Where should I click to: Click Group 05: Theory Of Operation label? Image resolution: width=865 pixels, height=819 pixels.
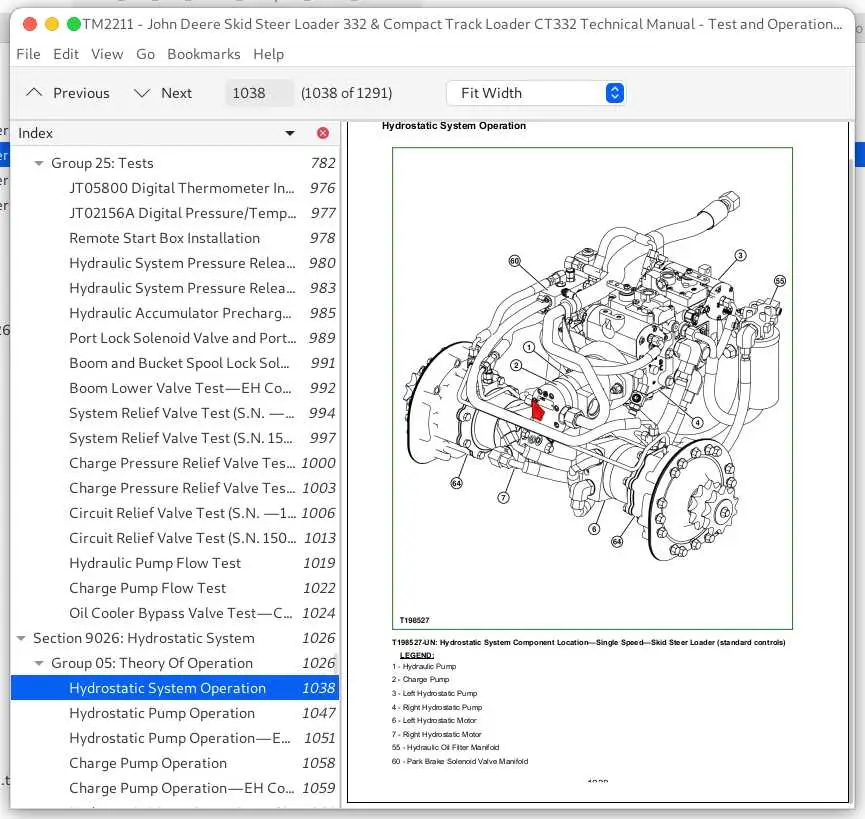(152, 663)
